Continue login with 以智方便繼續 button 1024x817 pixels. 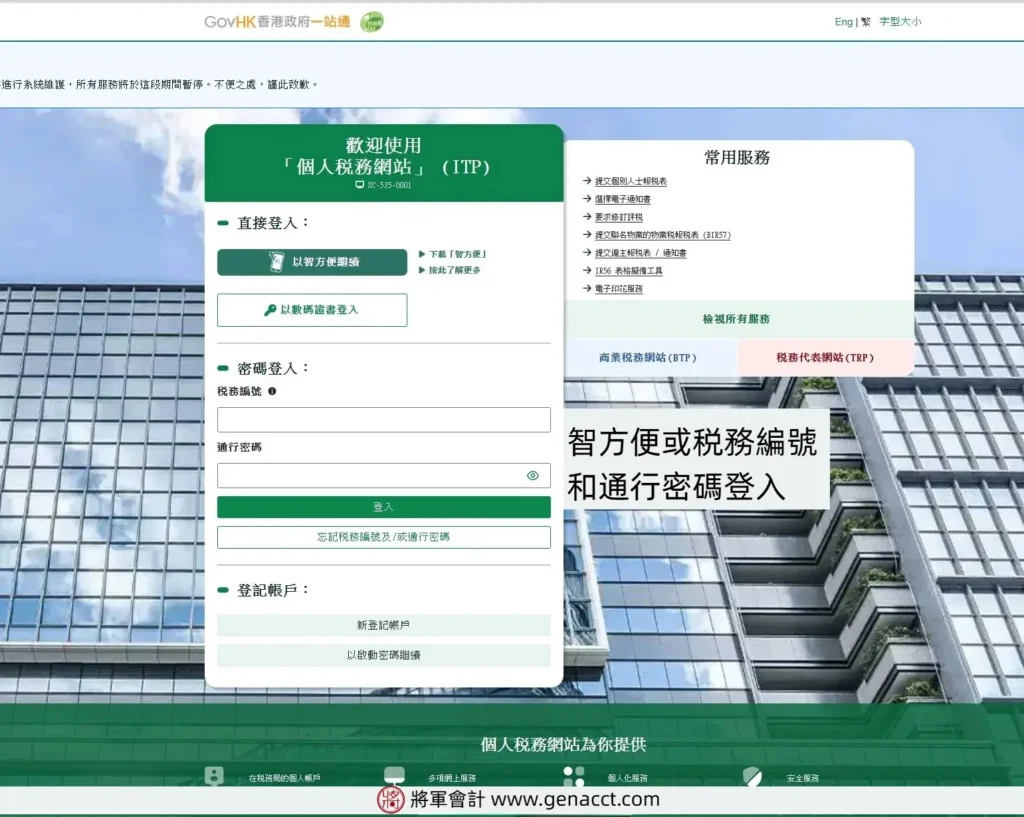tap(312, 262)
